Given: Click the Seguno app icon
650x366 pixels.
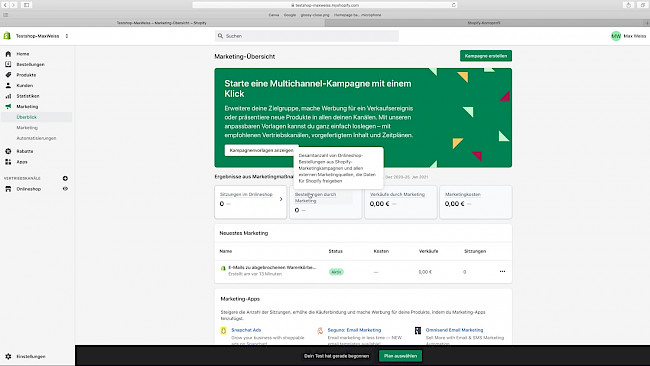Looking at the screenshot, I should pos(320,331).
